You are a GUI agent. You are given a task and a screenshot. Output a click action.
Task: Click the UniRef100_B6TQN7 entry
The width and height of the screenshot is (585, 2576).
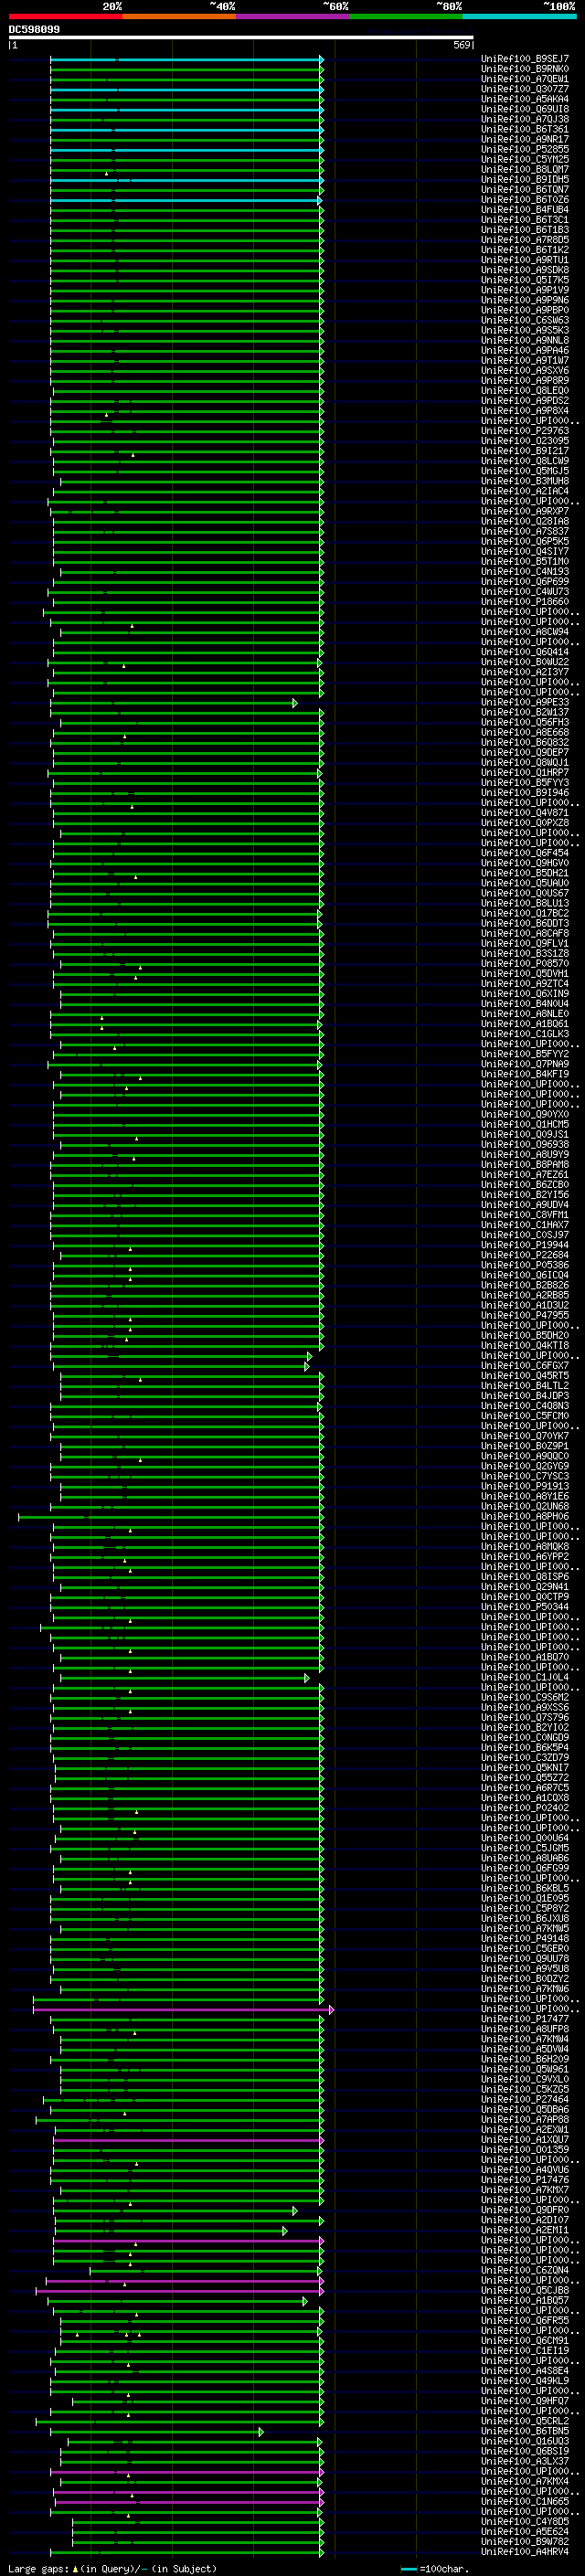[x=525, y=190]
